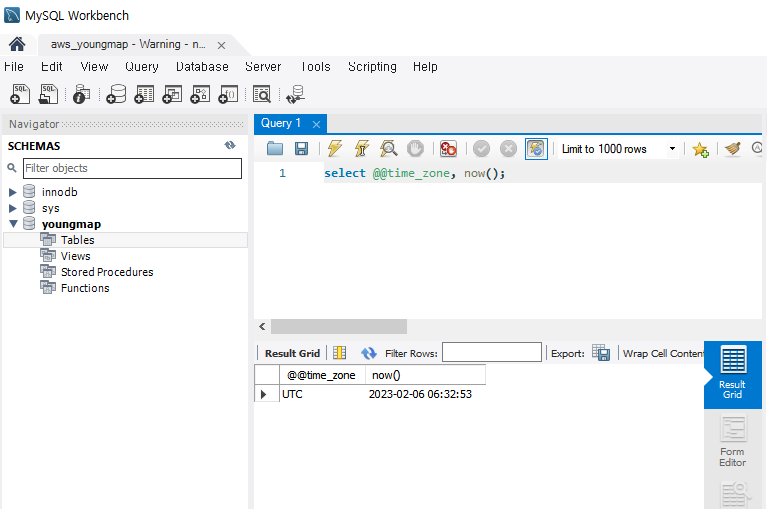
Task: Execute statement under cursor icon
Action: [361, 148]
